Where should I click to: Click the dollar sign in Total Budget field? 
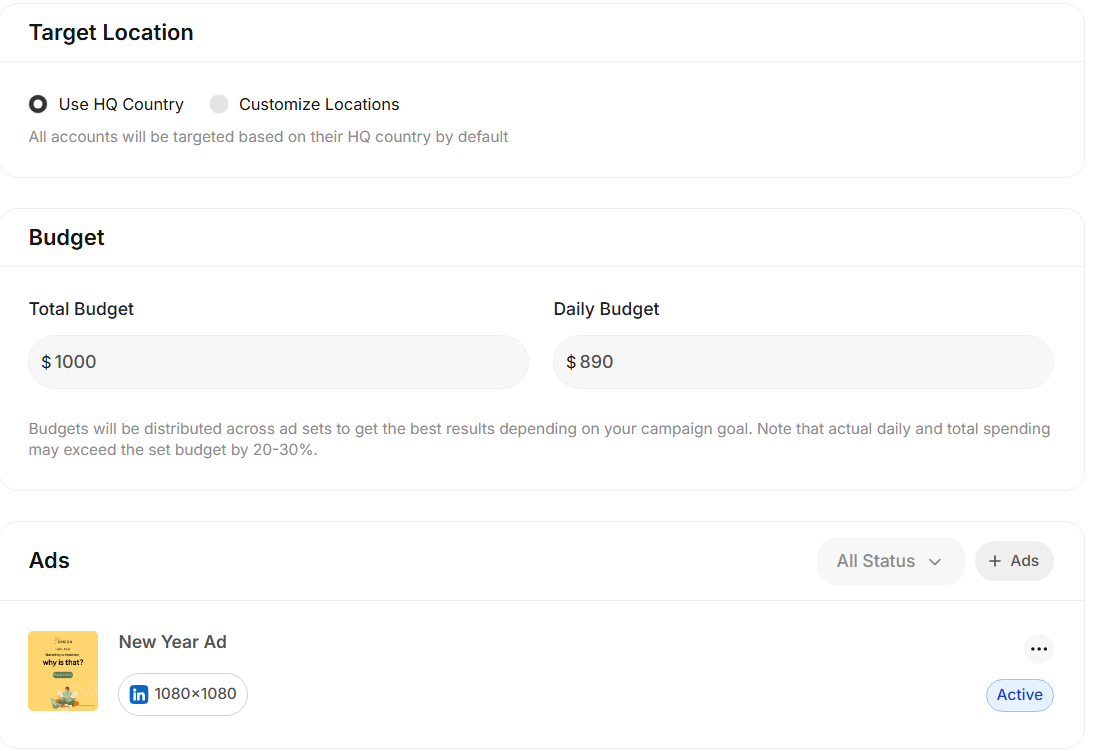(46, 362)
